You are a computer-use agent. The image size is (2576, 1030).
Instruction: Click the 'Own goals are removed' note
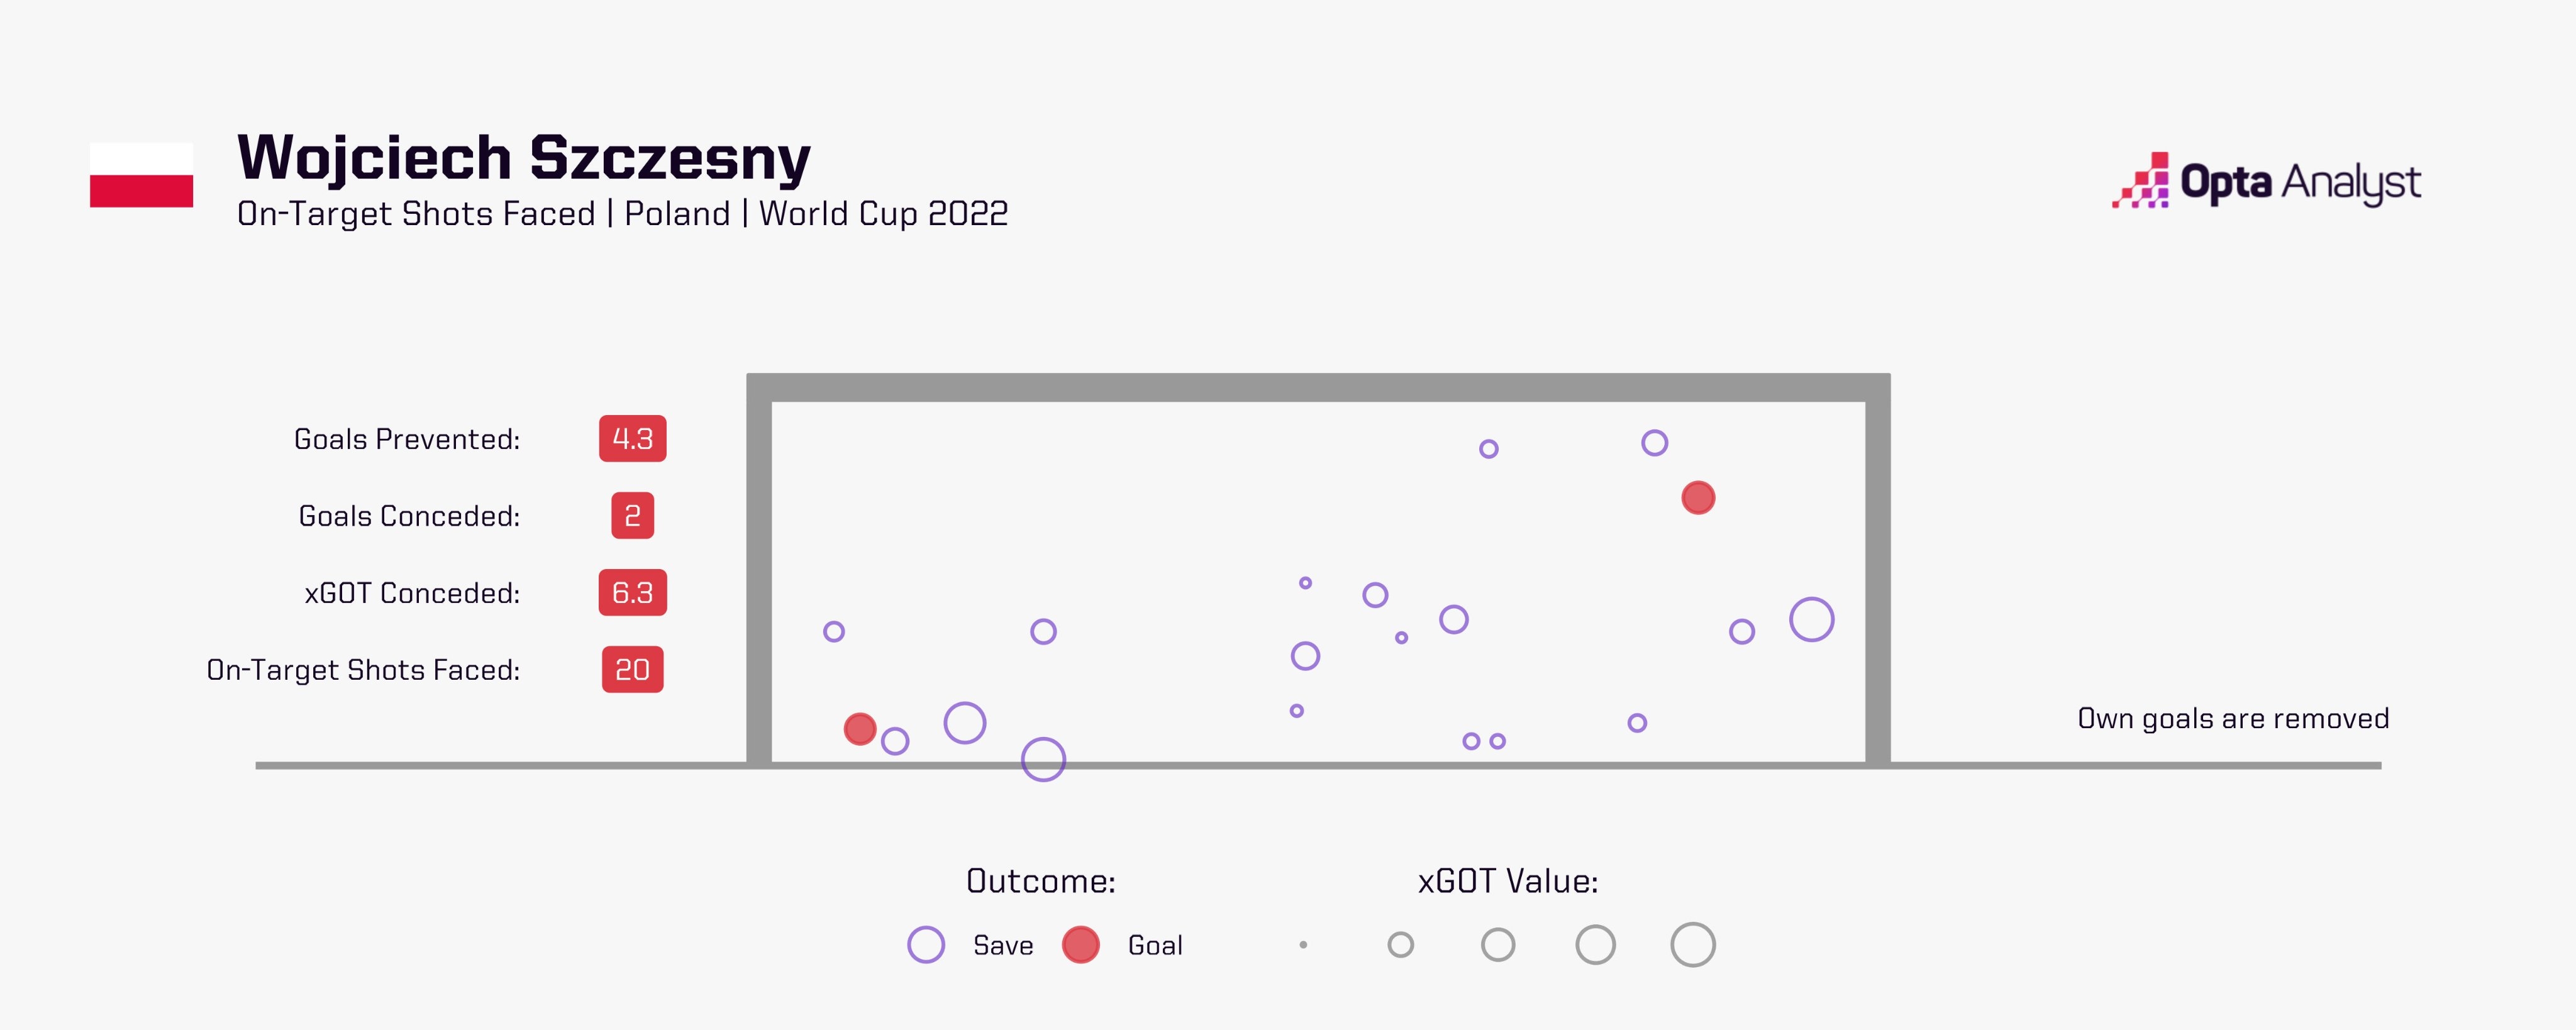click(2233, 718)
